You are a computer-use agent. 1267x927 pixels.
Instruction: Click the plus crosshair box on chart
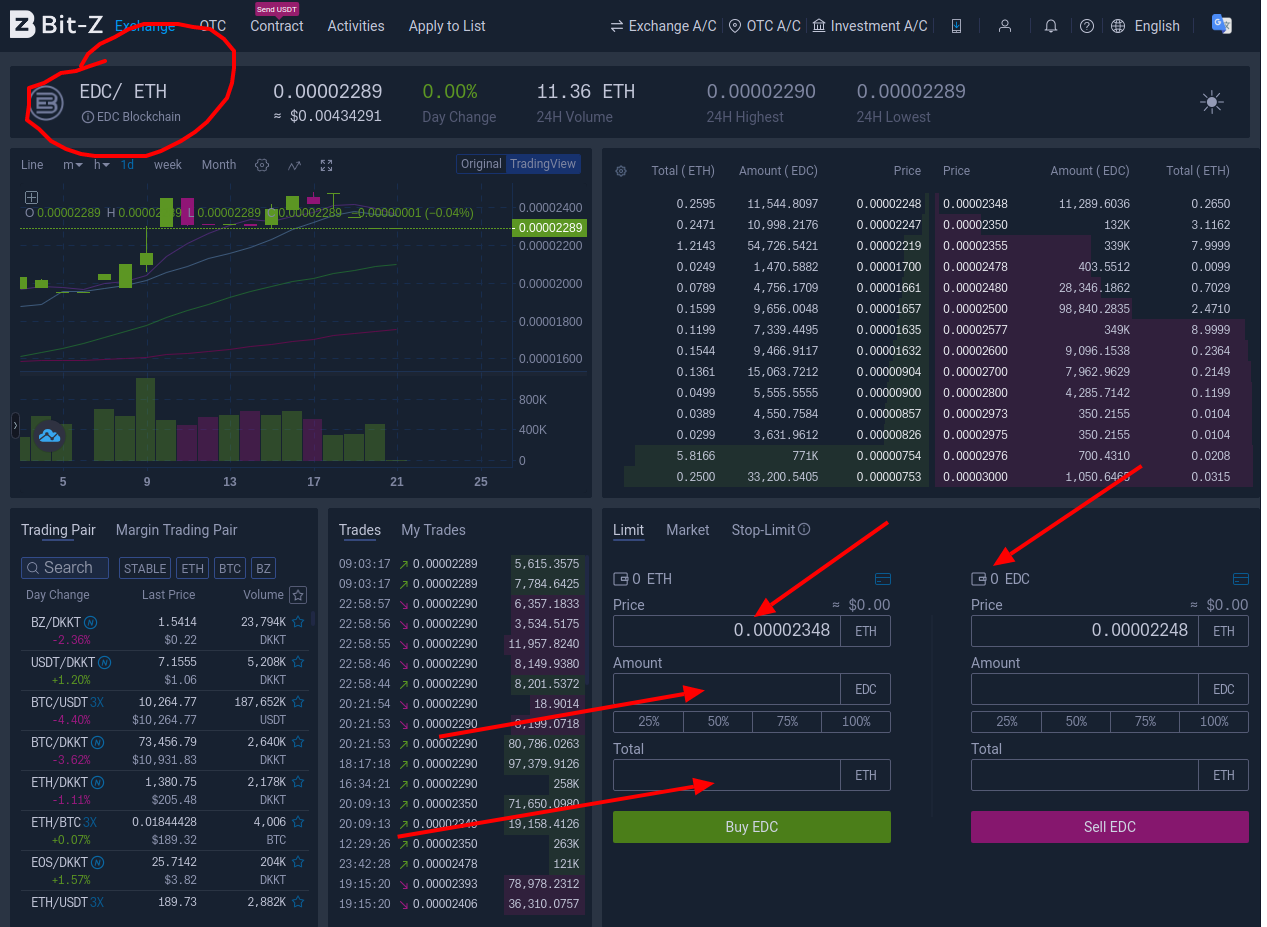point(31,197)
